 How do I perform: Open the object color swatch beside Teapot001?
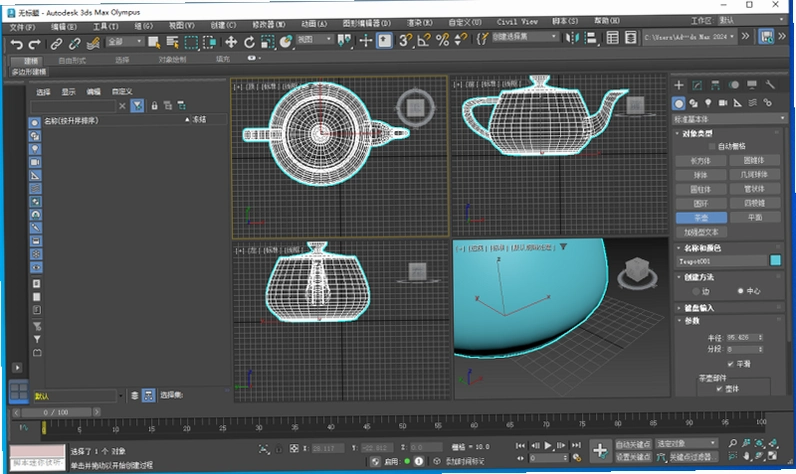[775, 260]
